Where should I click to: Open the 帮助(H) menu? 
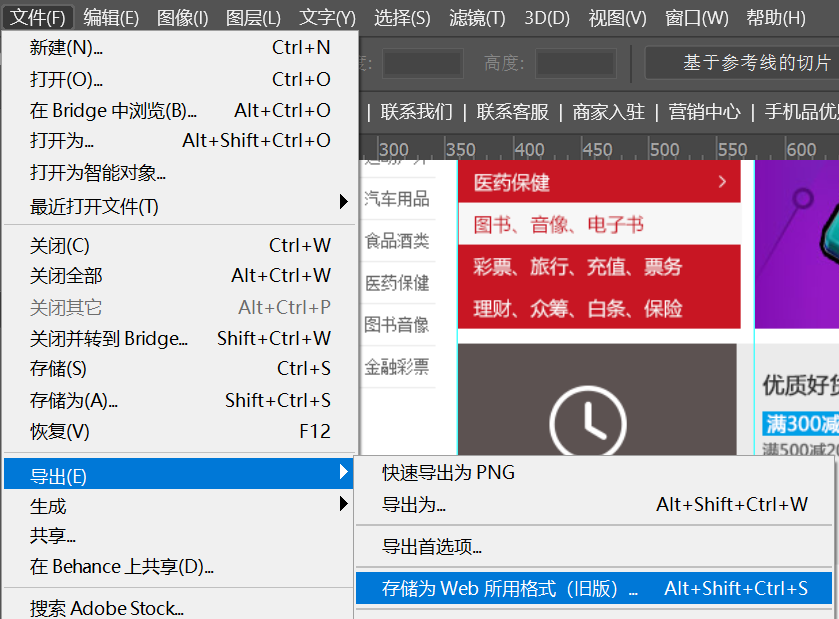click(776, 18)
